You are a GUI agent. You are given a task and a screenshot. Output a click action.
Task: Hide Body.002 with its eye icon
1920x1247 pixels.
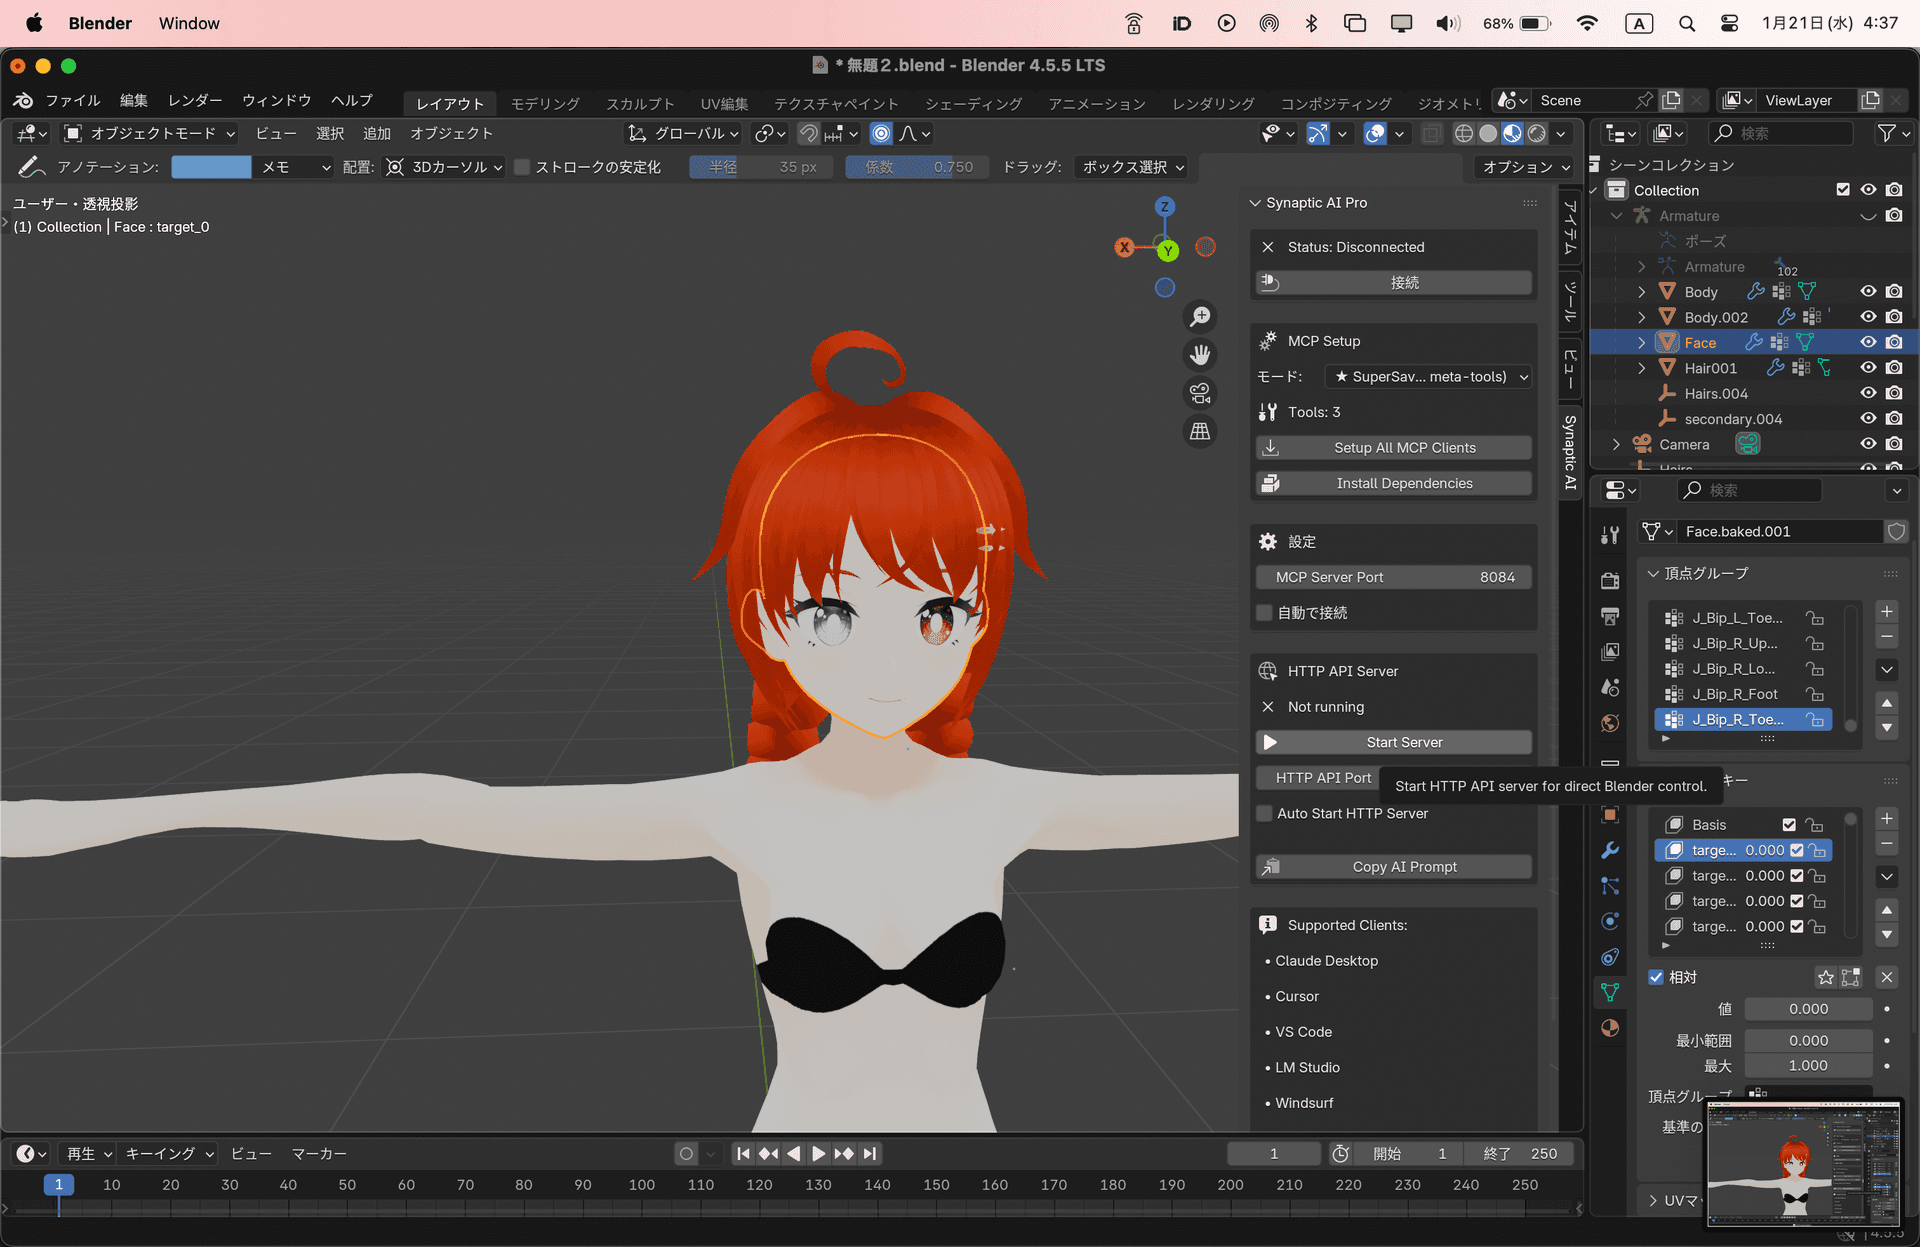1867,317
